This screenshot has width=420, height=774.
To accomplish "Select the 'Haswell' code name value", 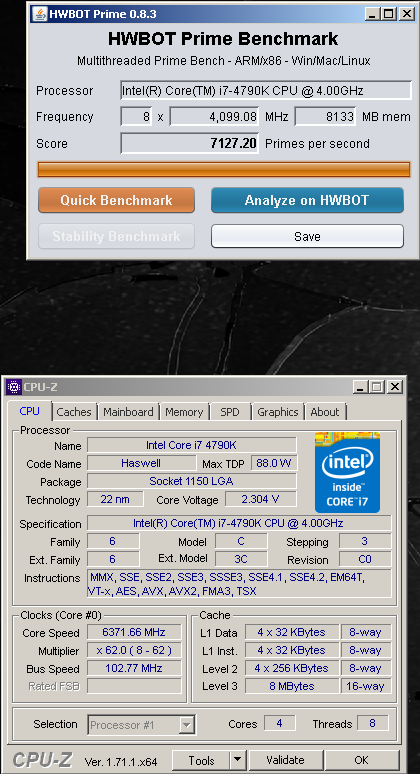I will click(141, 463).
